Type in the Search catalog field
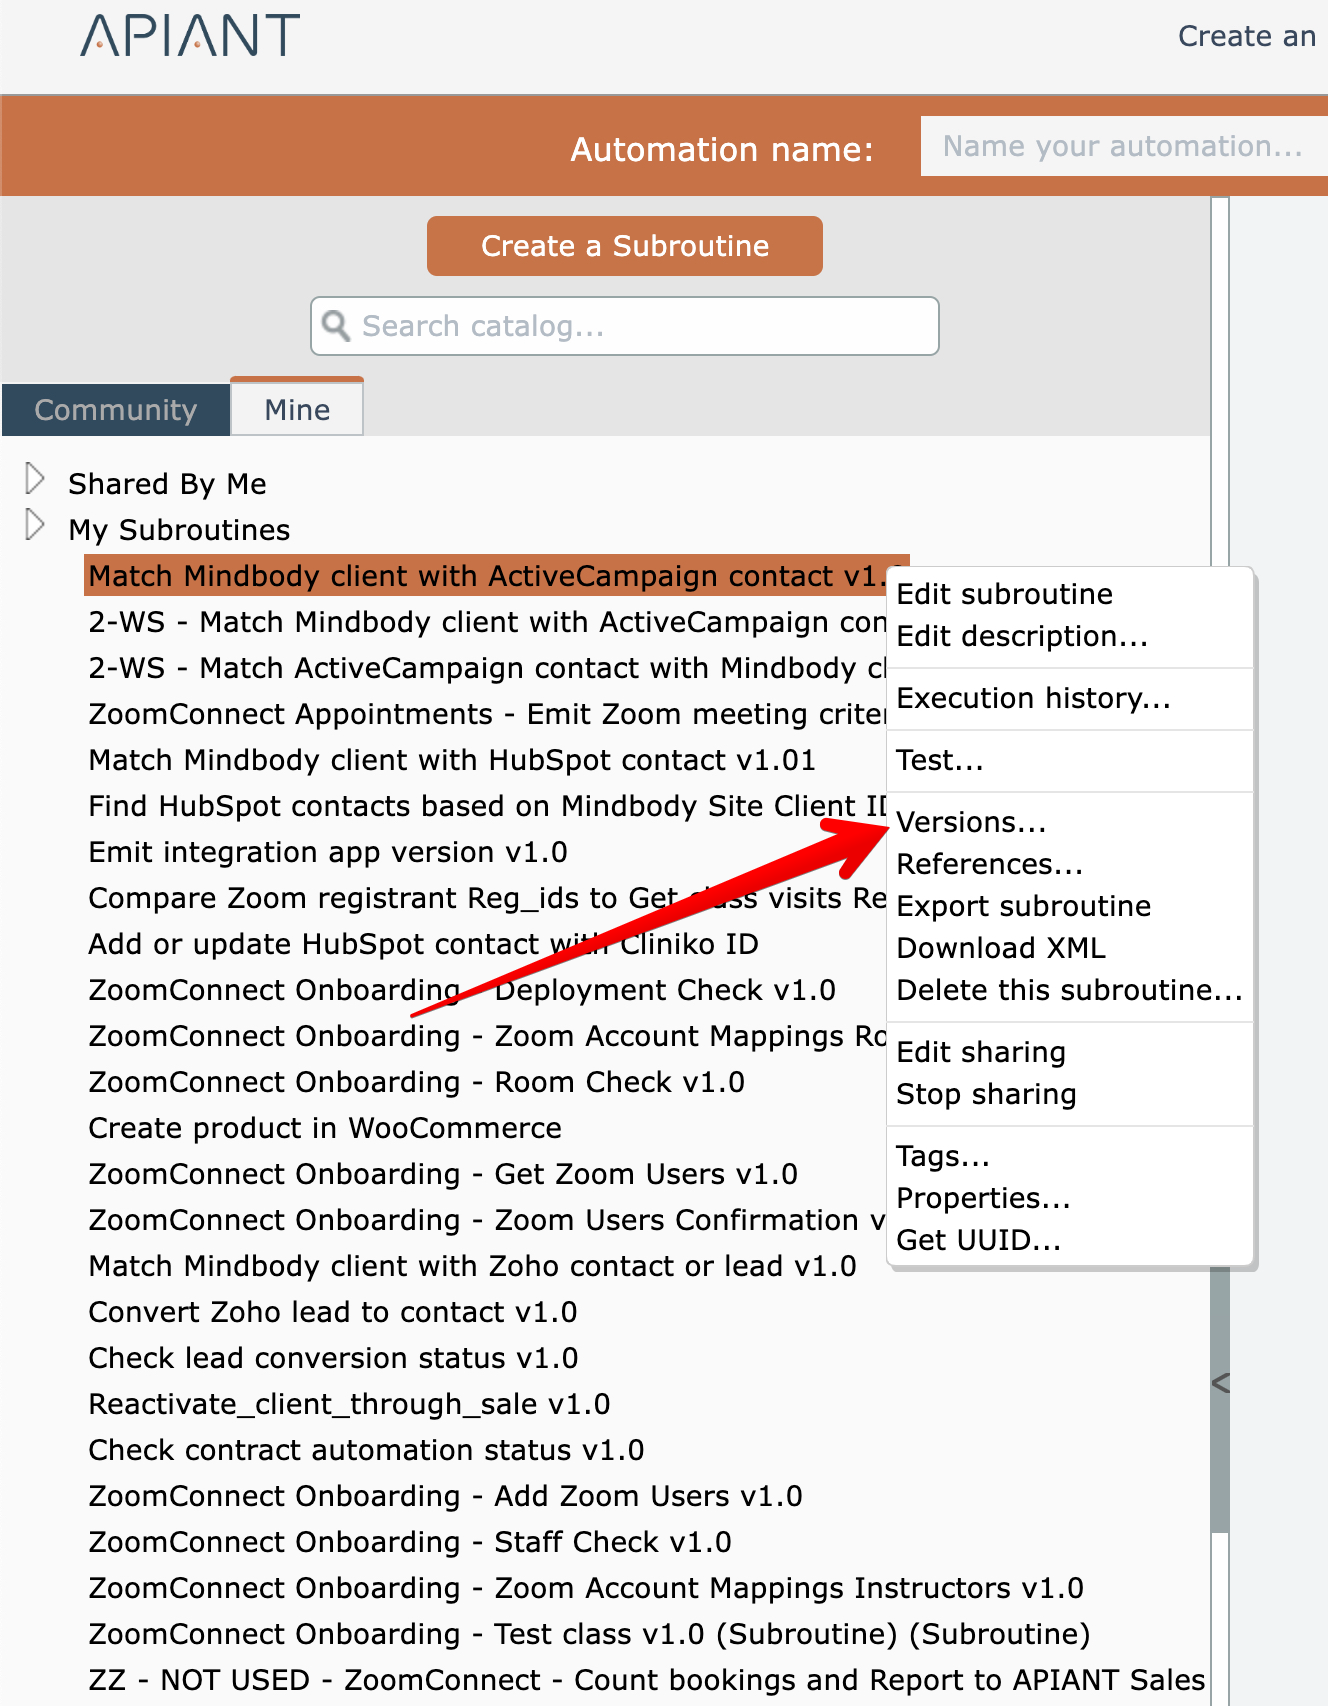 (640, 326)
